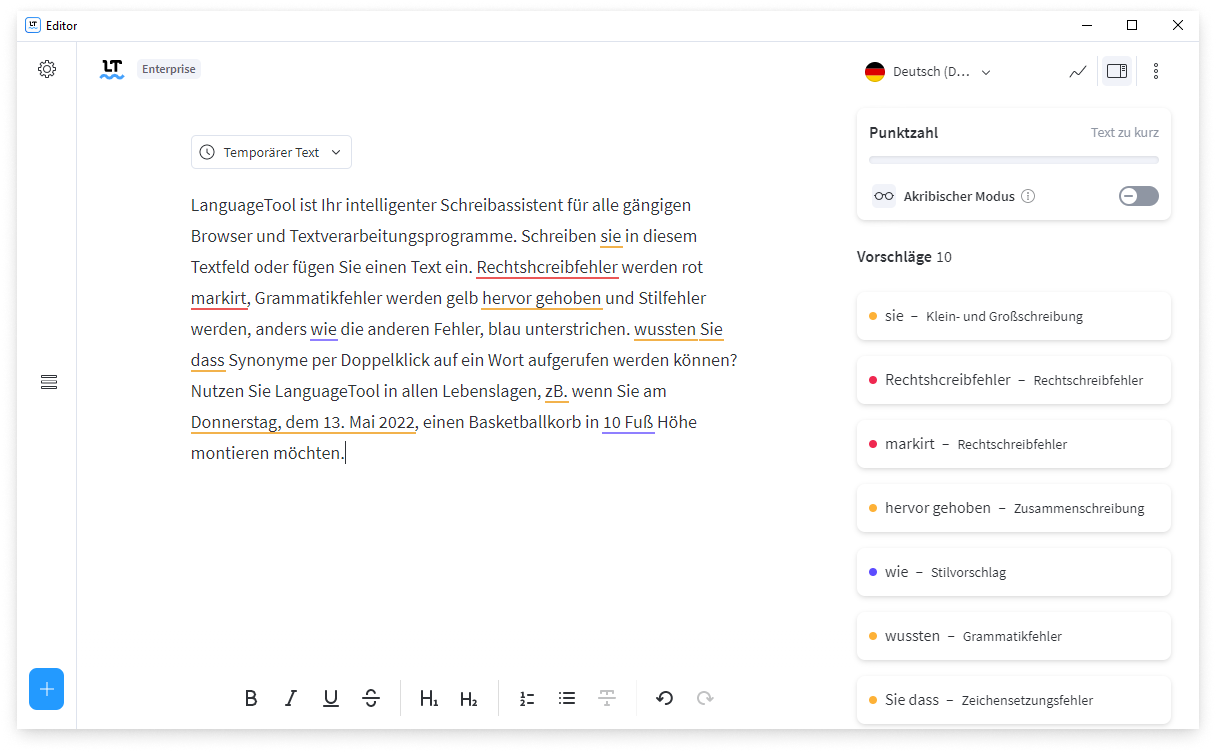The width and height of the screenshot is (1216, 752).
Task: Maximize the Editor window
Action: (1132, 25)
